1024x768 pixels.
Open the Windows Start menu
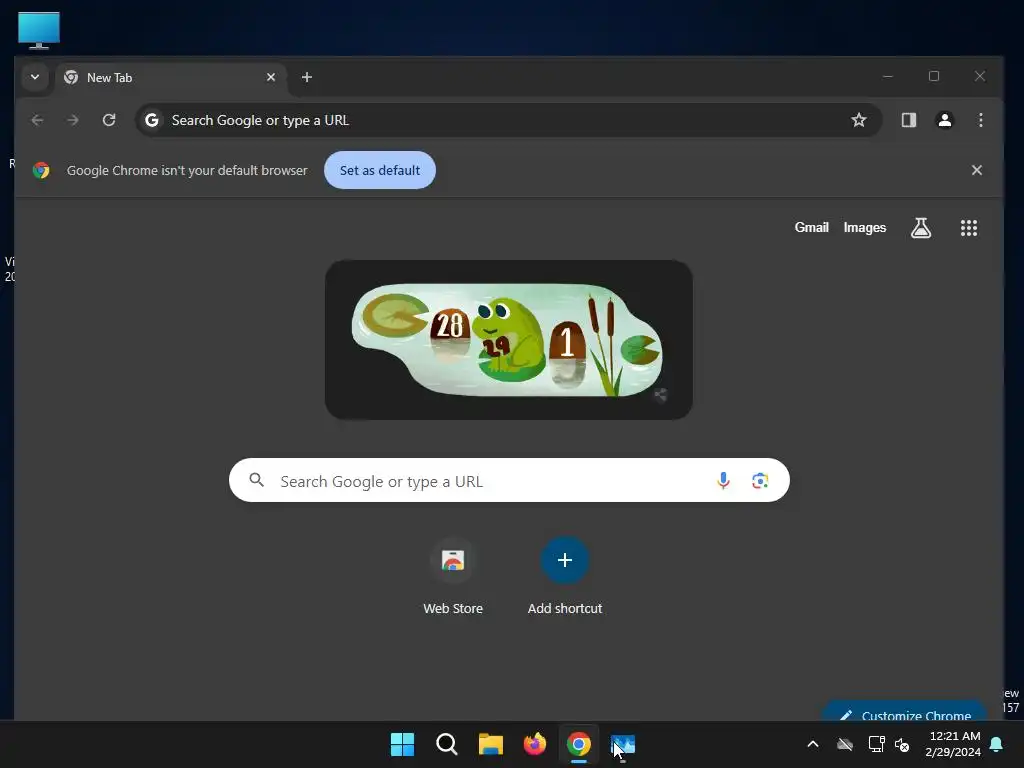pyautogui.click(x=402, y=744)
